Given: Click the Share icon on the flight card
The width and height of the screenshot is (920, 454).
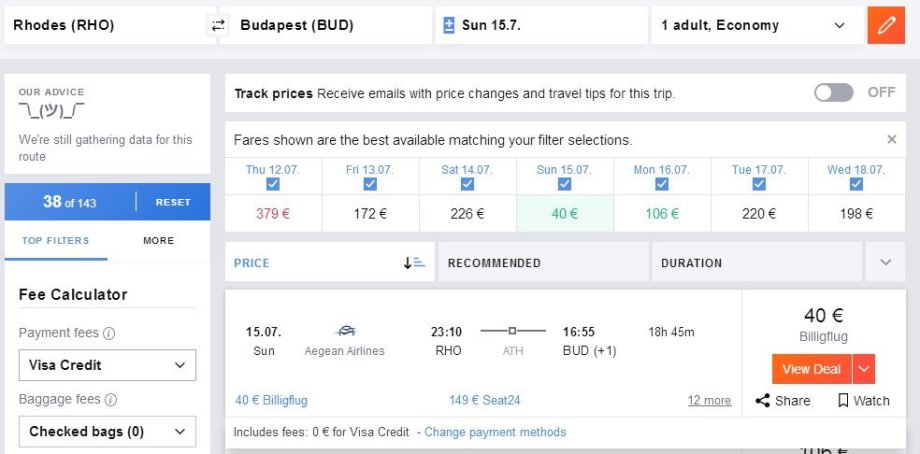Looking at the screenshot, I should (x=763, y=401).
